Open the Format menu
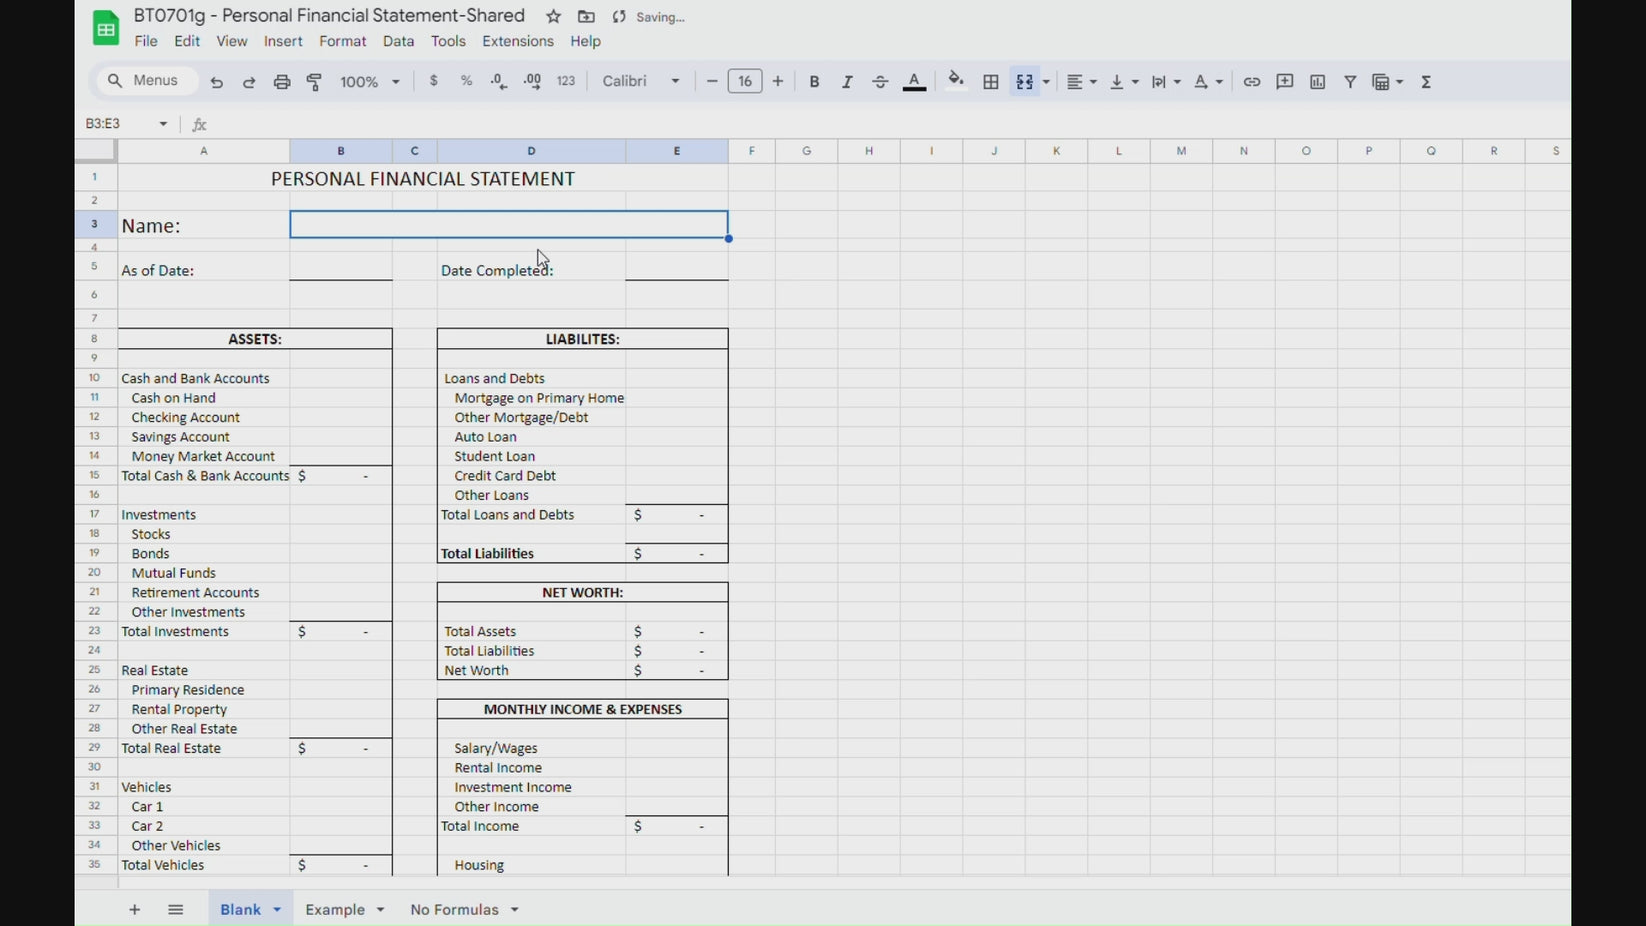 tap(342, 41)
